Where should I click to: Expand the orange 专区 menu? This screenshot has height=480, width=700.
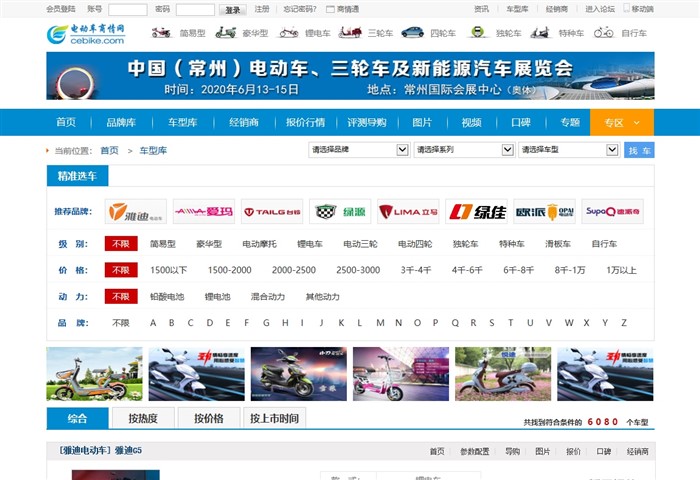click(622, 122)
